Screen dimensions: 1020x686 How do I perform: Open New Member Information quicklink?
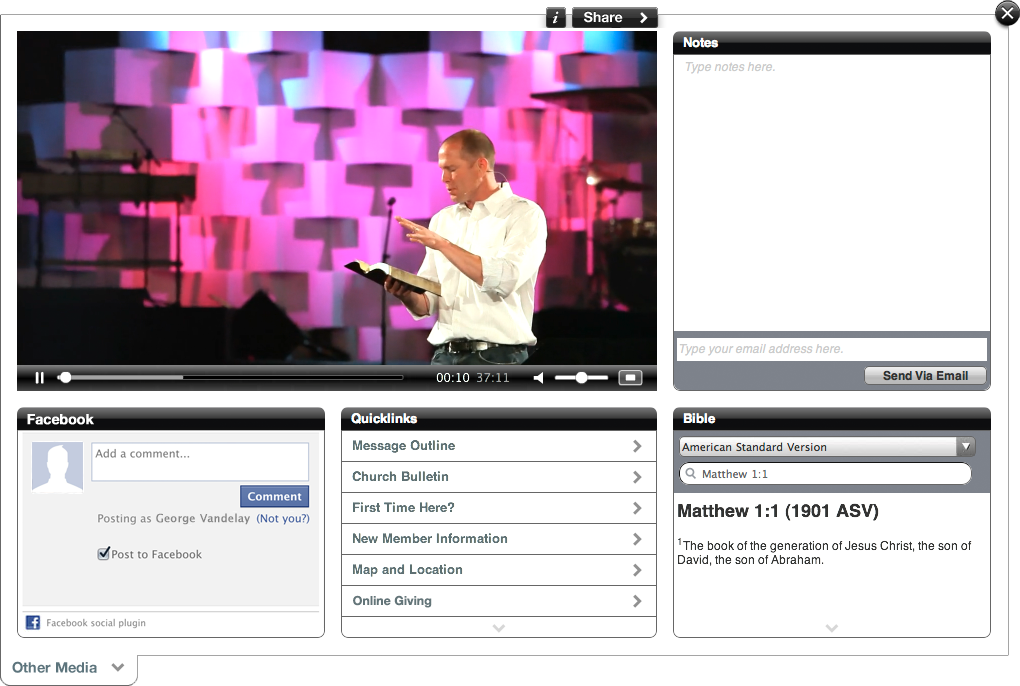(x=499, y=539)
